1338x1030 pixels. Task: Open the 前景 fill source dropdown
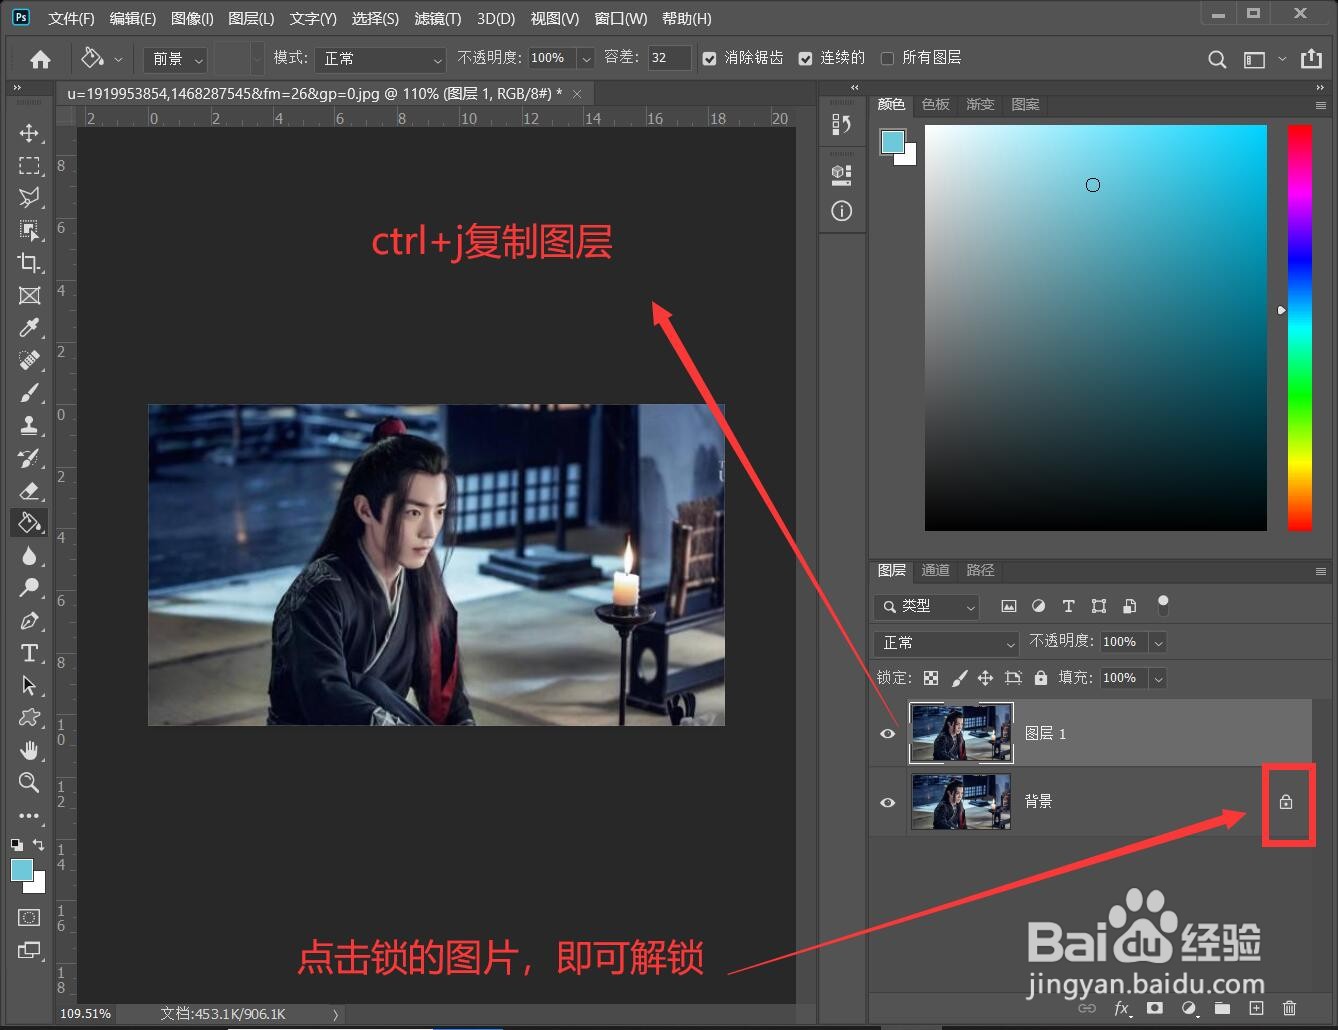tap(175, 59)
